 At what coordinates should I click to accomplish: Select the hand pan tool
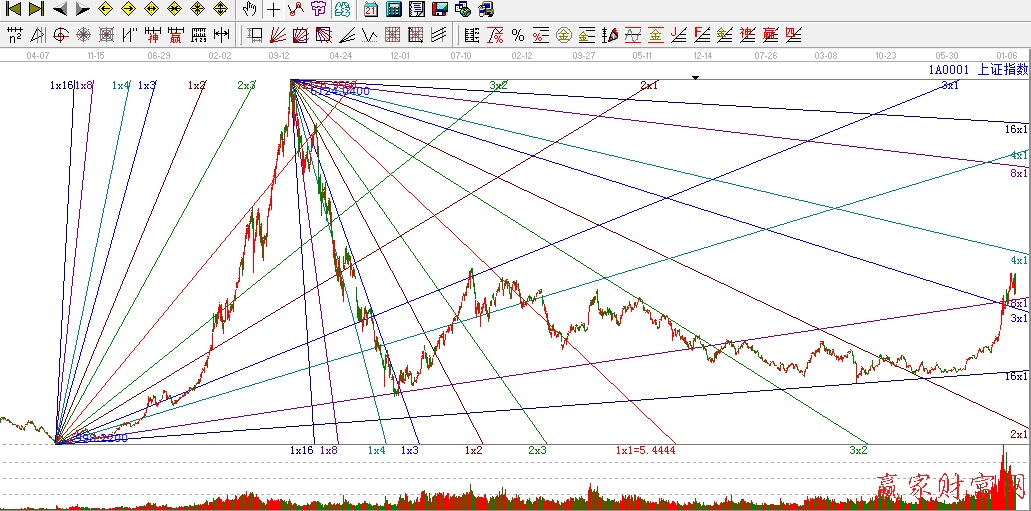pyautogui.click(x=249, y=9)
